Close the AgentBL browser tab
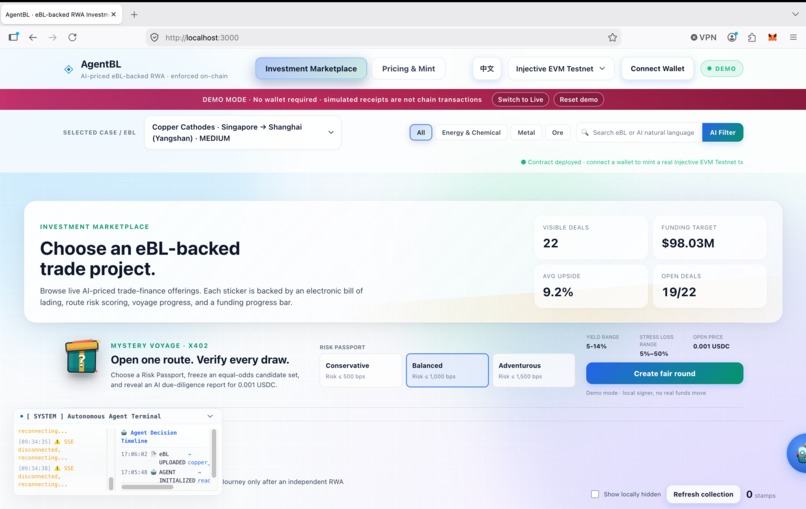The image size is (806, 509). coord(114,14)
